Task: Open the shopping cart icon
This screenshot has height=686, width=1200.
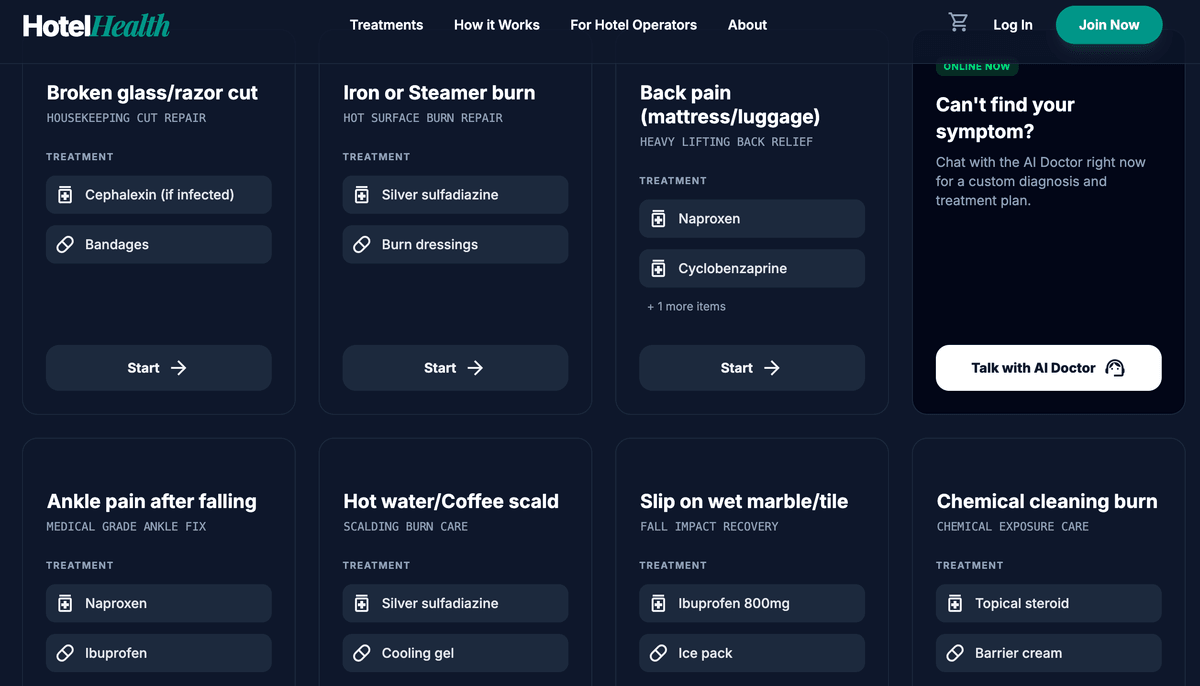Action: pos(958,23)
